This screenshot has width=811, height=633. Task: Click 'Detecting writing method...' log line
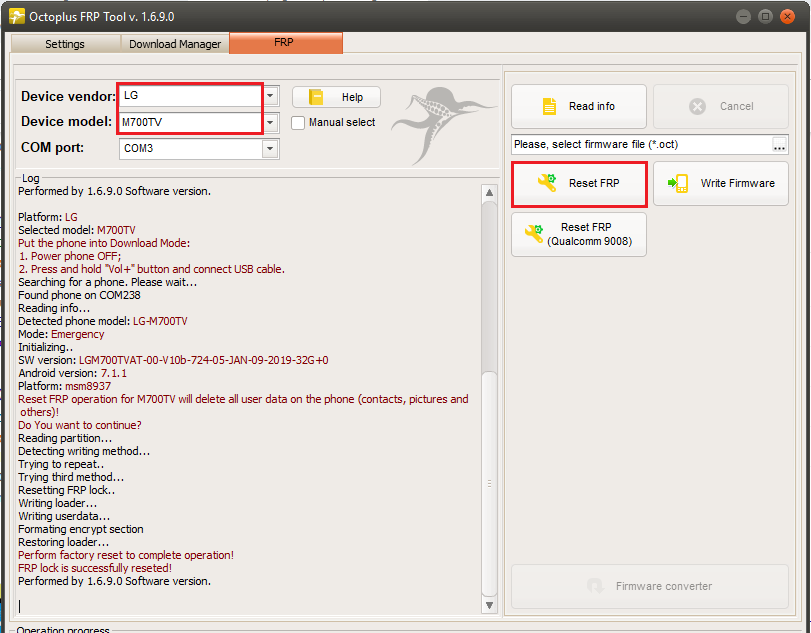click(84, 451)
